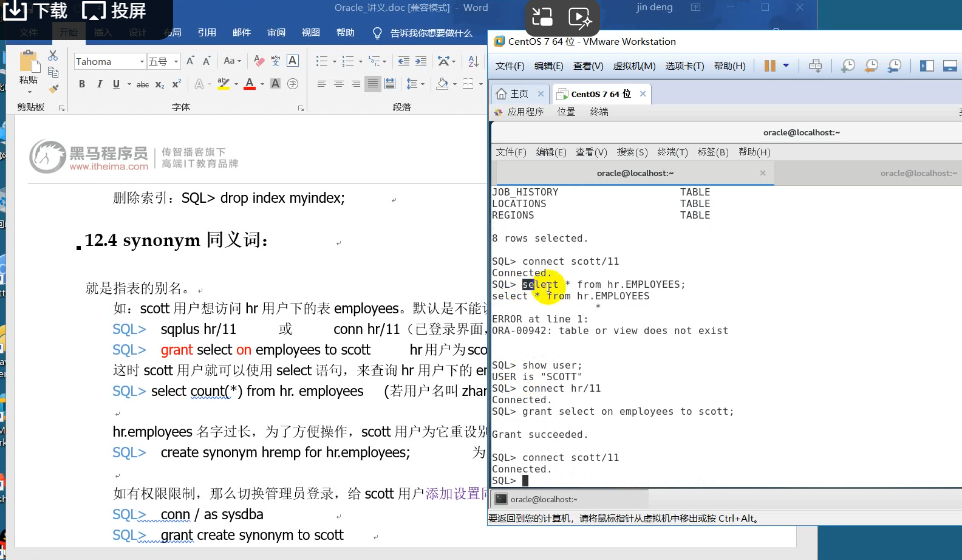Select the Format Painter brush icon

click(x=53, y=89)
